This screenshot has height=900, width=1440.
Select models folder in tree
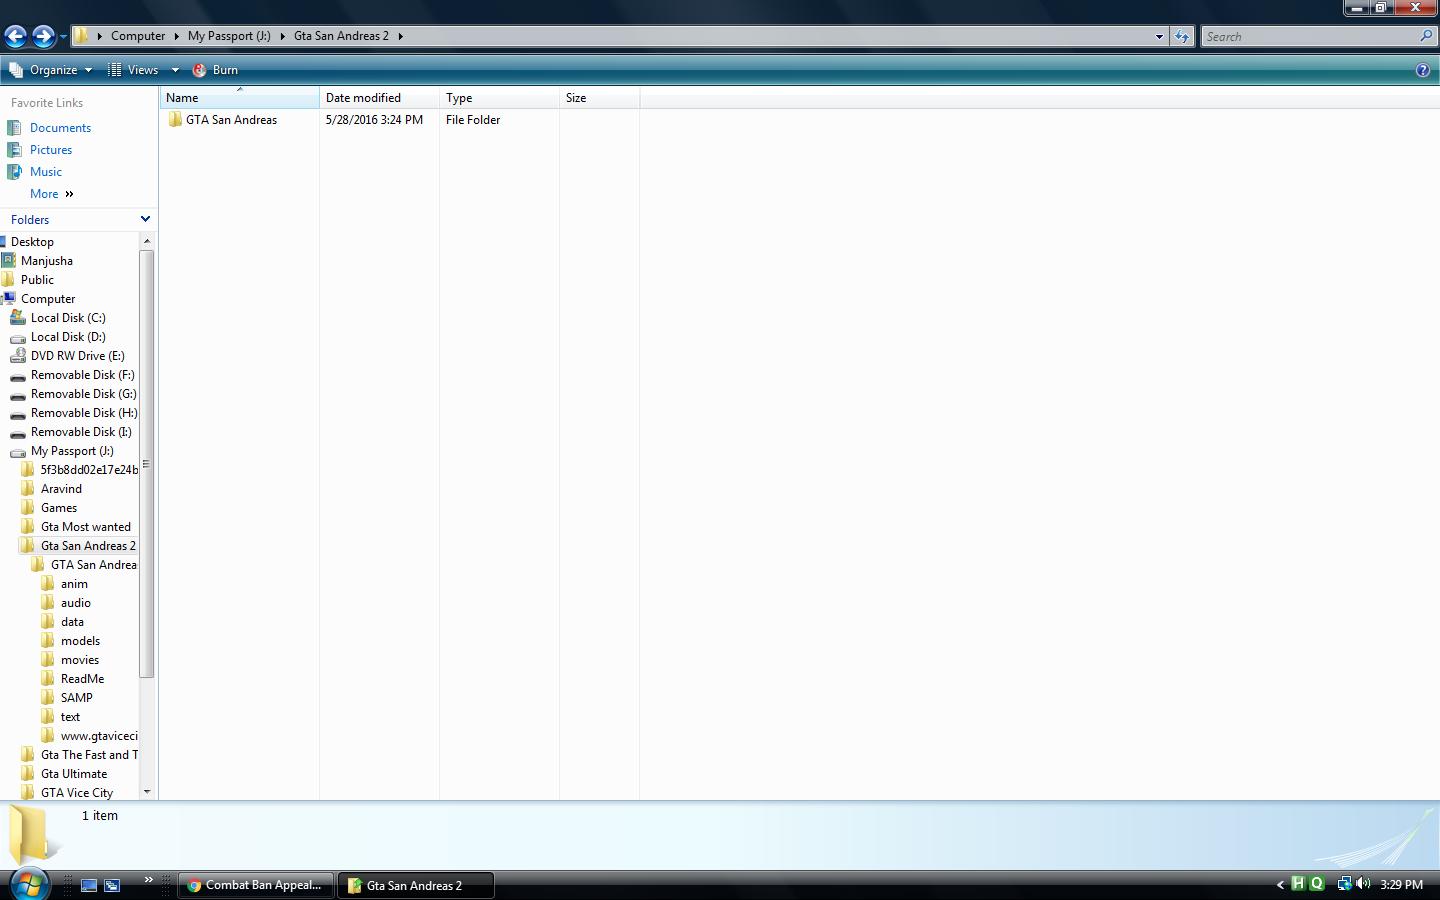pos(80,641)
